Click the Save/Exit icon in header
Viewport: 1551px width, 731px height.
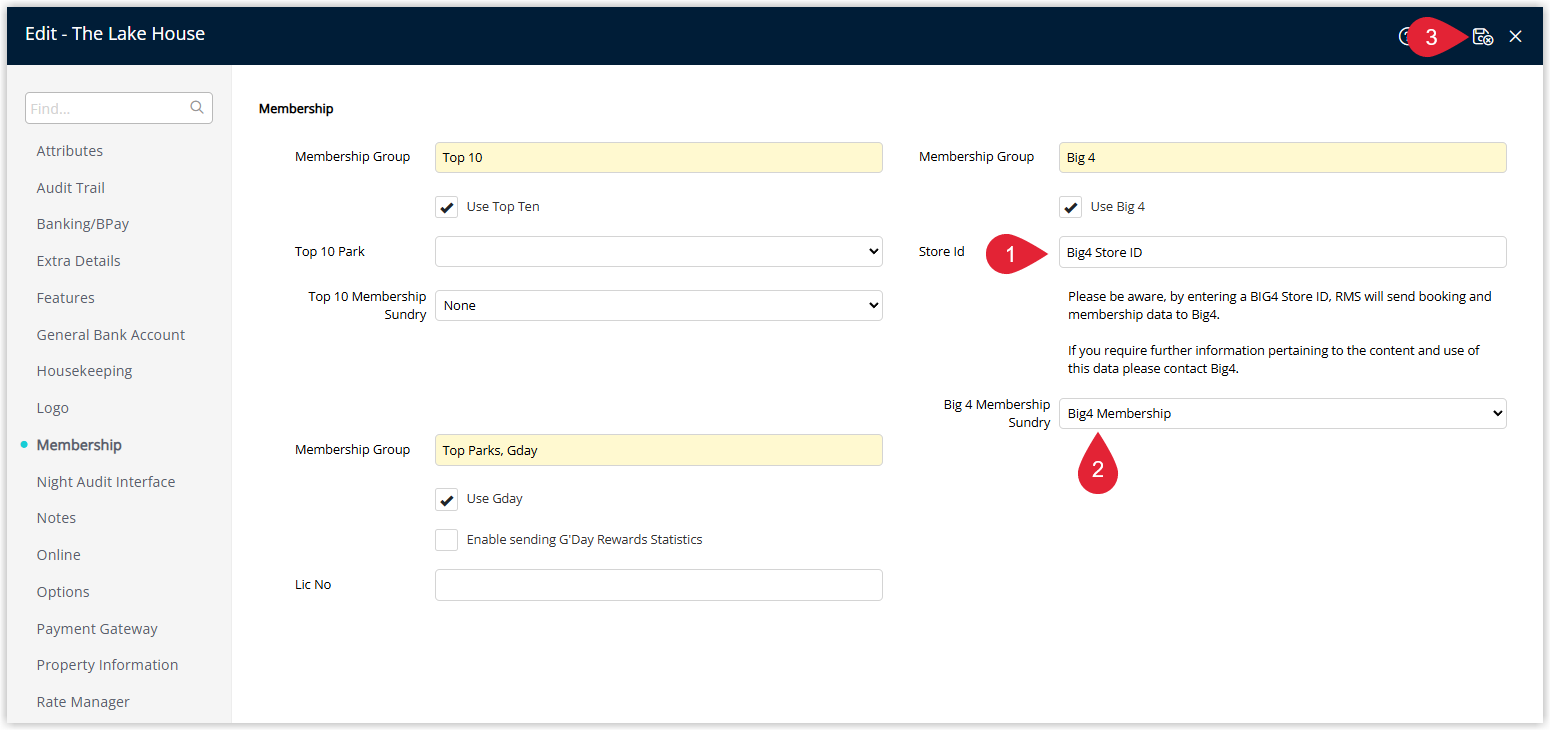click(1483, 37)
